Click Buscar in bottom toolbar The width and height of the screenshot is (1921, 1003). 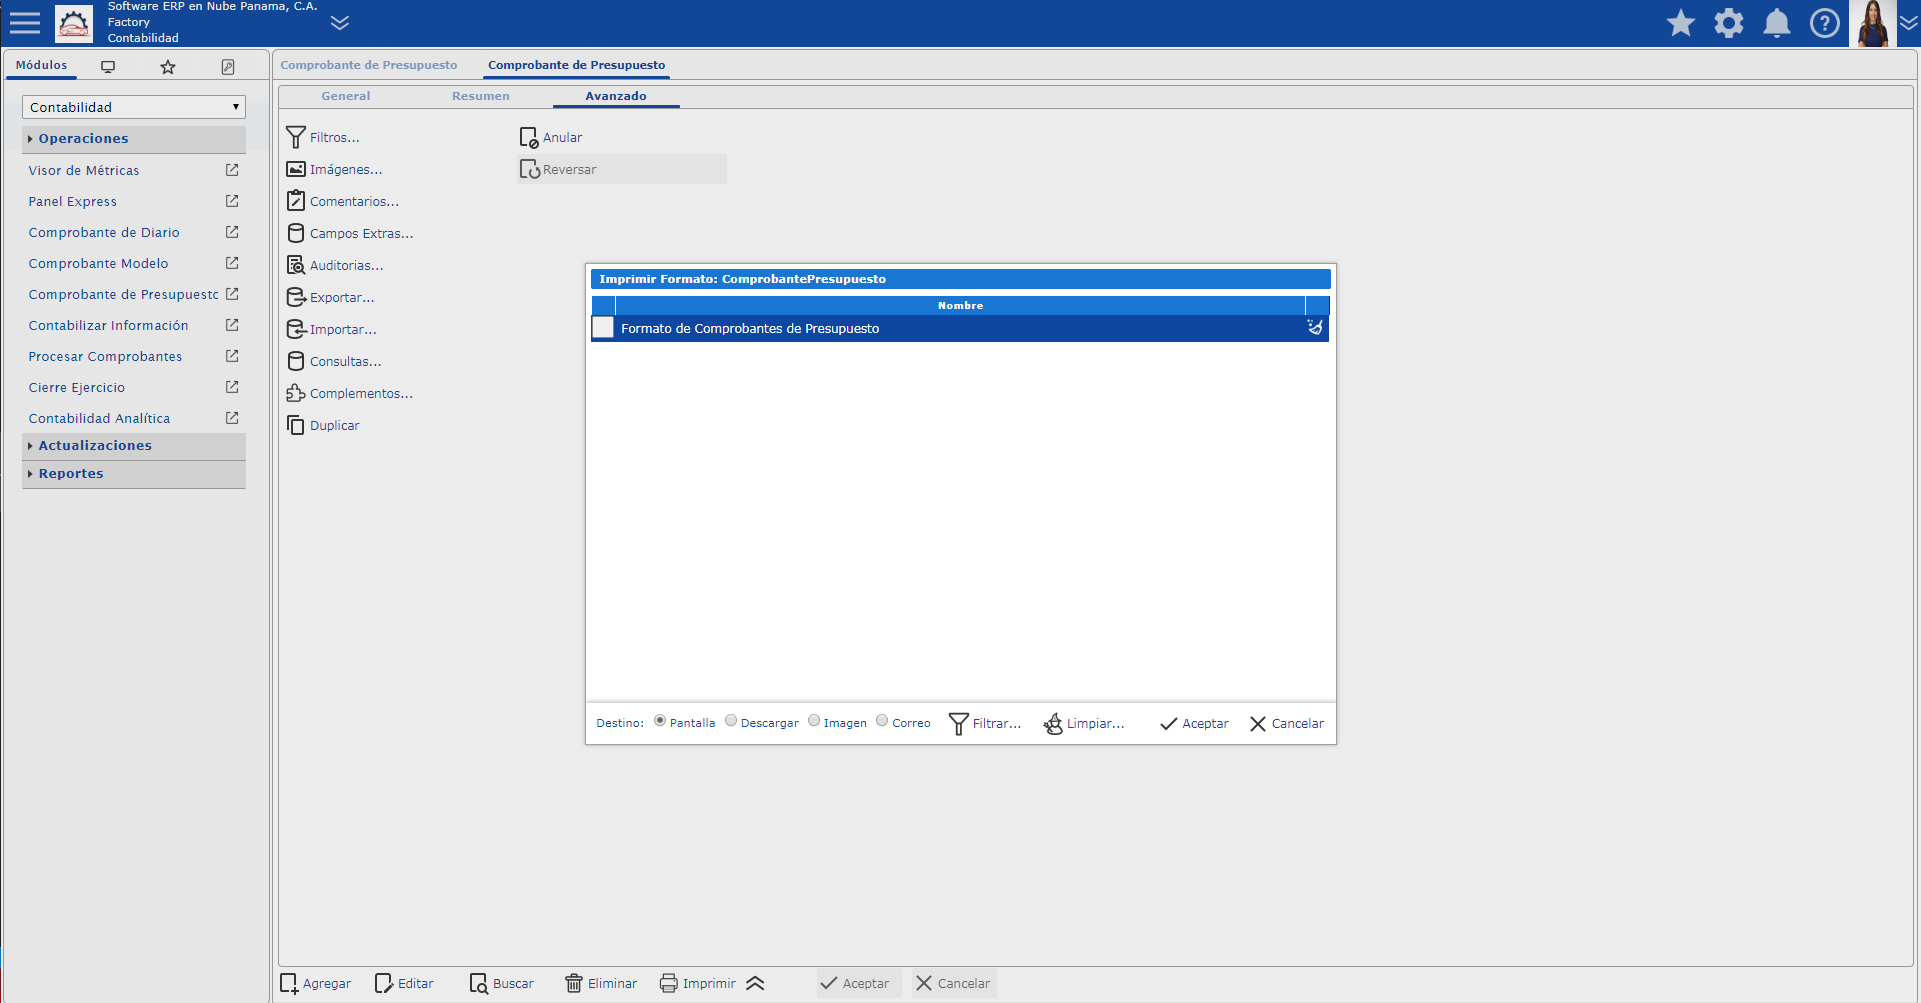tap(502, 984)
